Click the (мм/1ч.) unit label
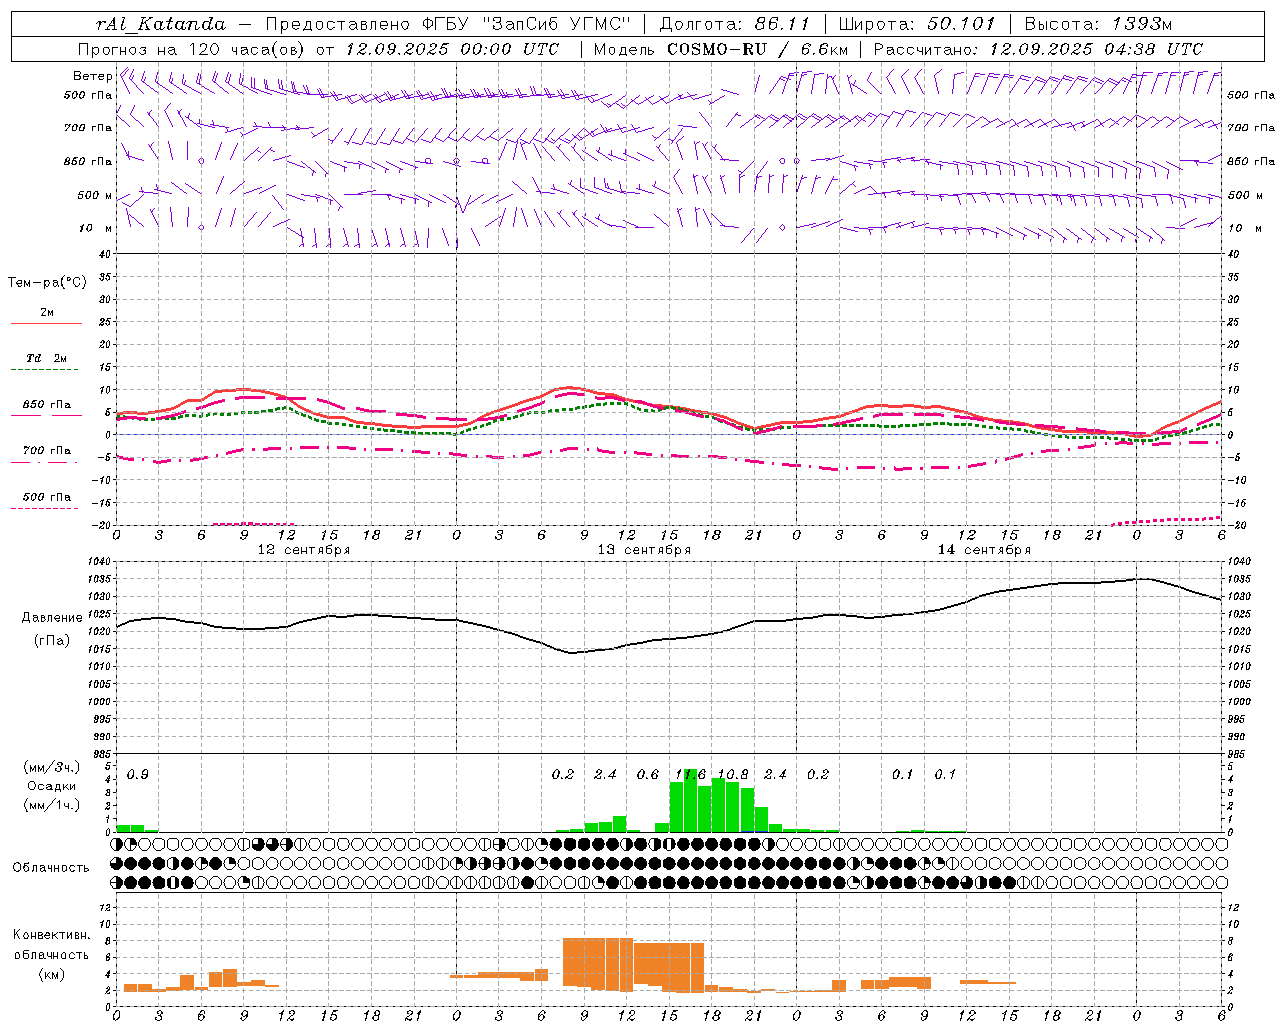 click(52, 805)
